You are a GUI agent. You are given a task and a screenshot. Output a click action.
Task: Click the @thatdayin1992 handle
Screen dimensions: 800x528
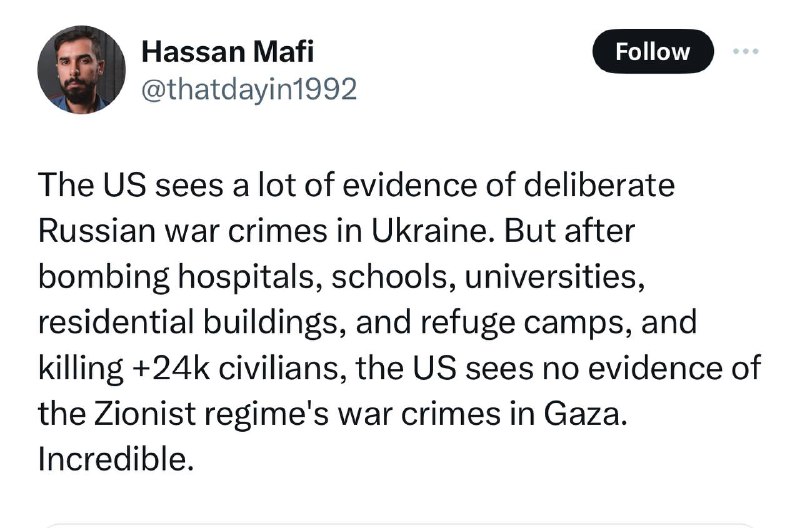(249, 89)
